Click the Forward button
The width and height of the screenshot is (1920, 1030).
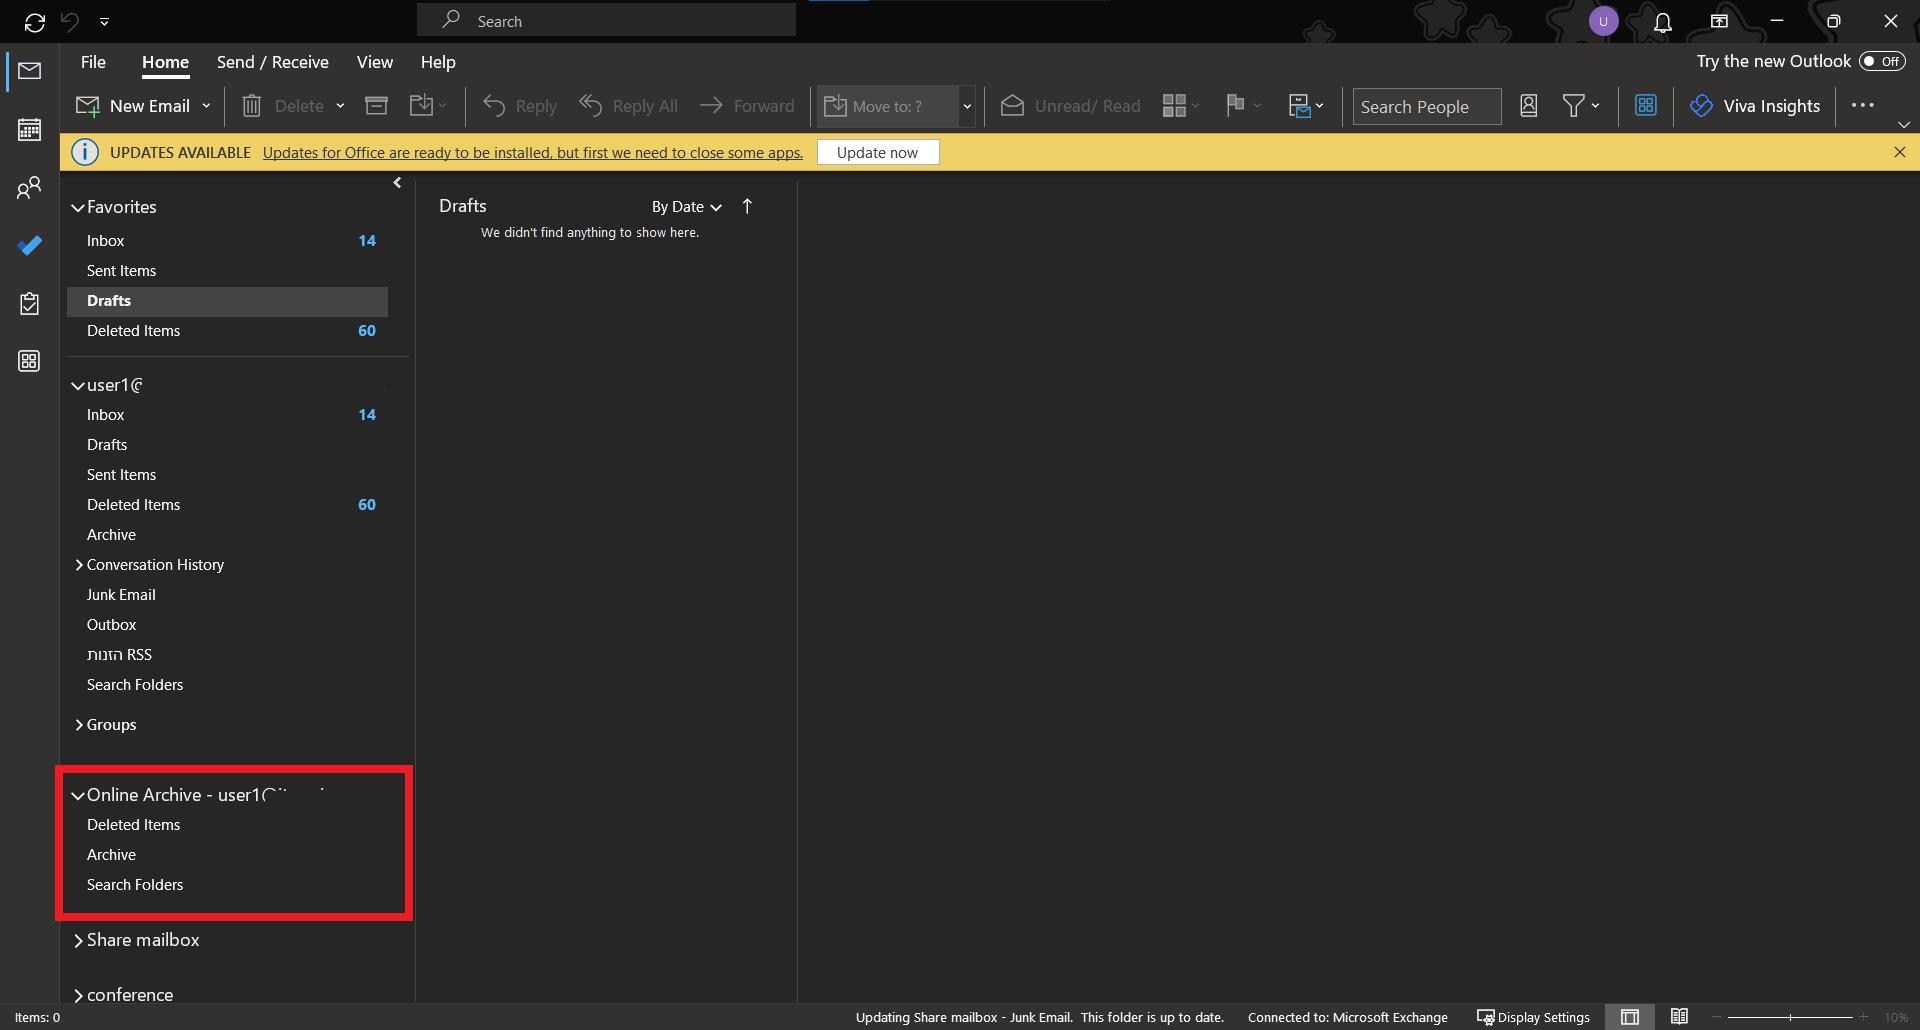point(747,106)
